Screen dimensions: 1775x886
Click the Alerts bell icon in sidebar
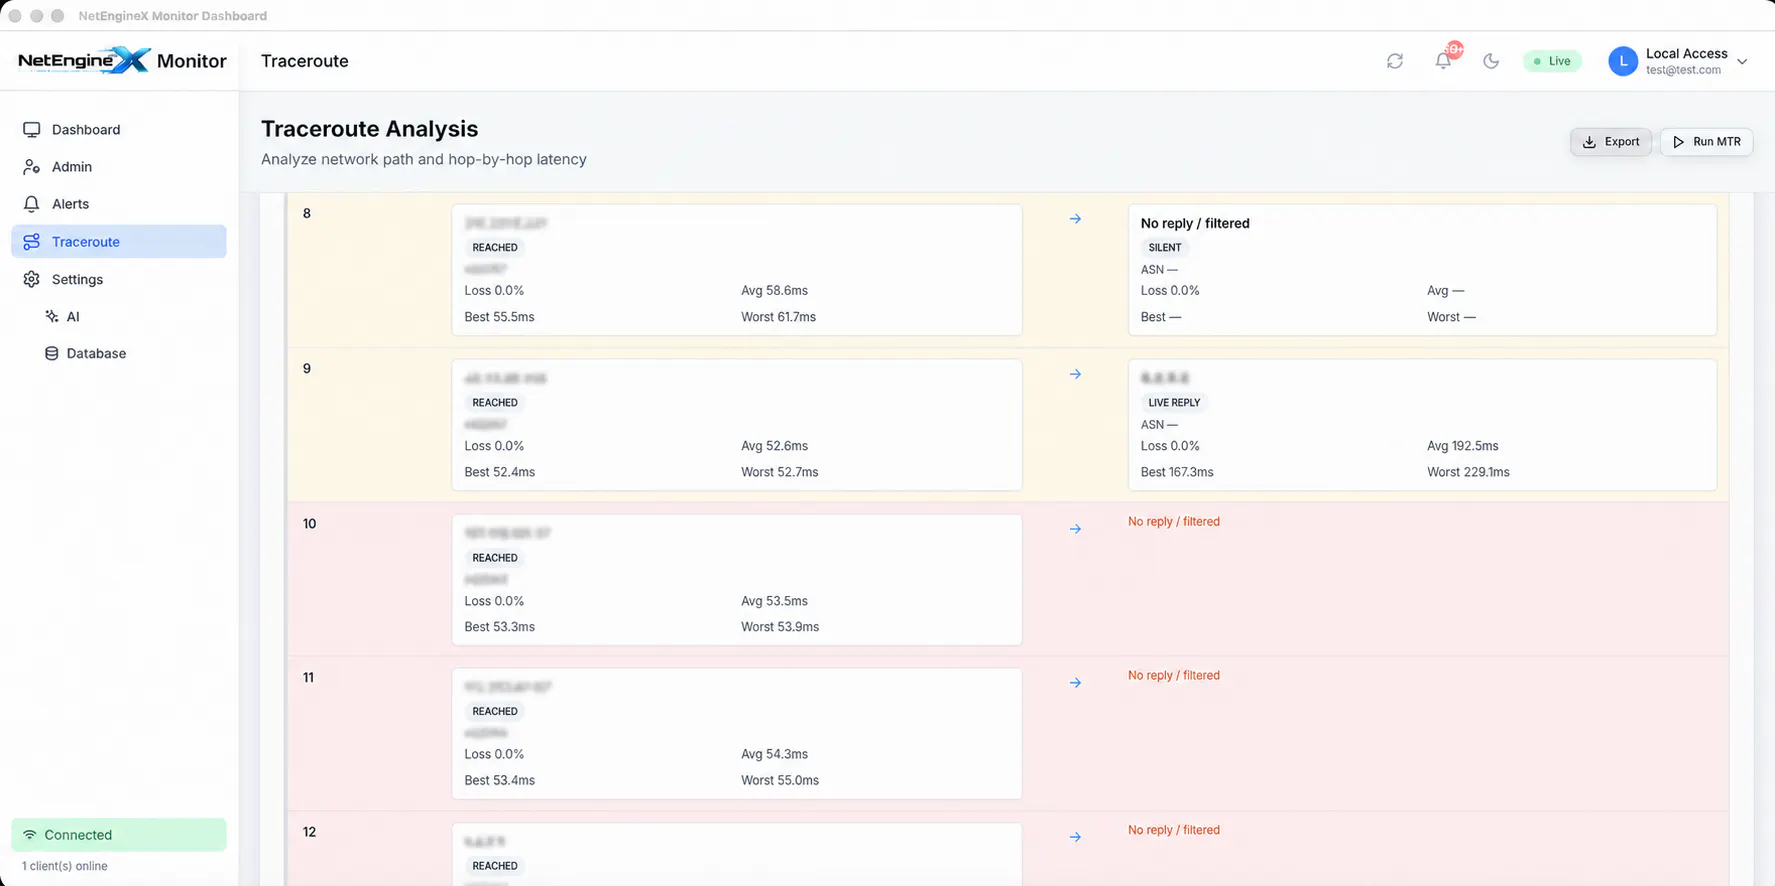(x=32, y=204)
